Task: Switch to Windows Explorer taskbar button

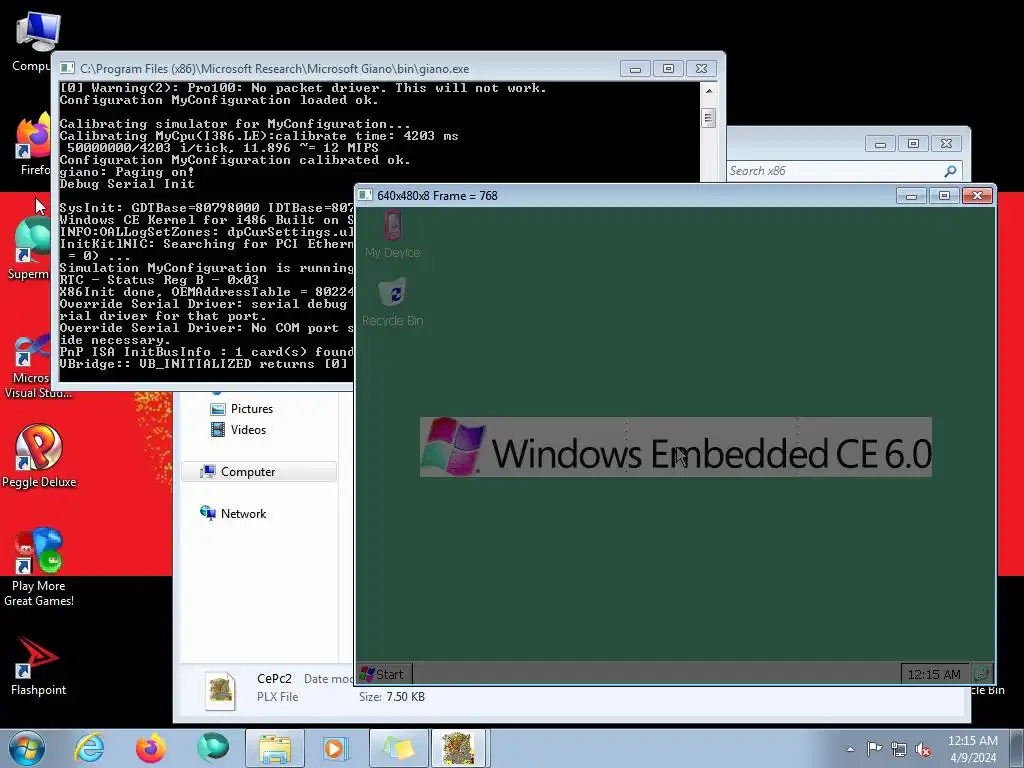Action: pyautogui.click(x=275, y=748)
